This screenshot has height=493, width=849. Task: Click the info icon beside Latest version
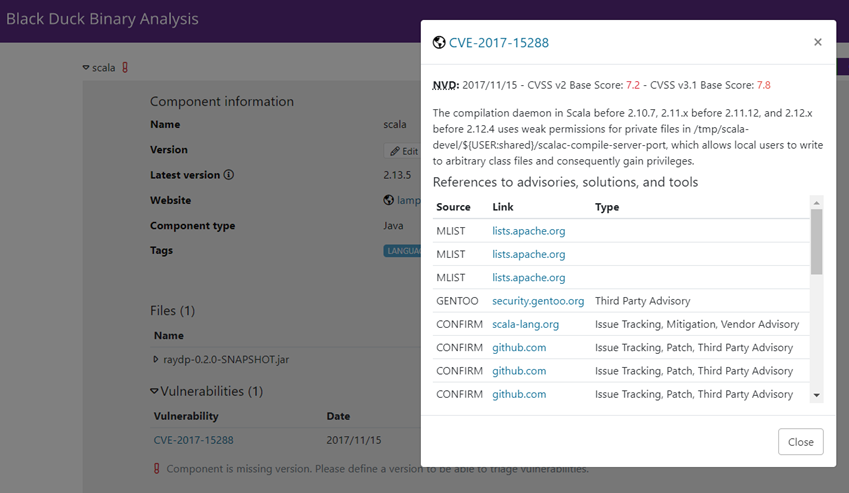pyautogui.click(x=229, y=175)
